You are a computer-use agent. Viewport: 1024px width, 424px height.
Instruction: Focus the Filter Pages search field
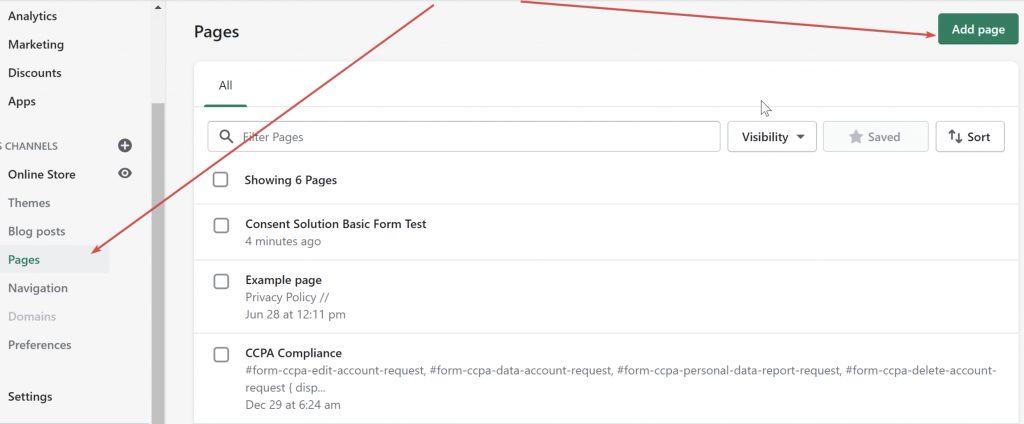(470, 137)
